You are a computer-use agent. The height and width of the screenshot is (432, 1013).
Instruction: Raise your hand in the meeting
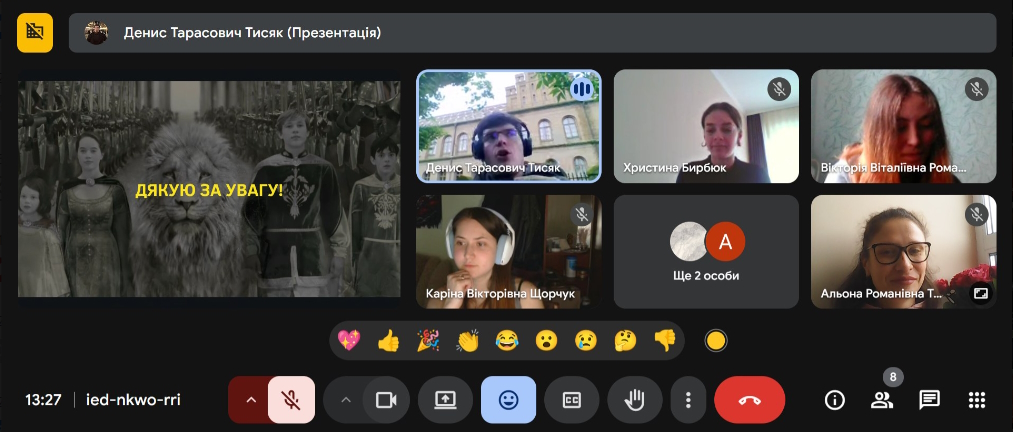click(x=634, y=400)
